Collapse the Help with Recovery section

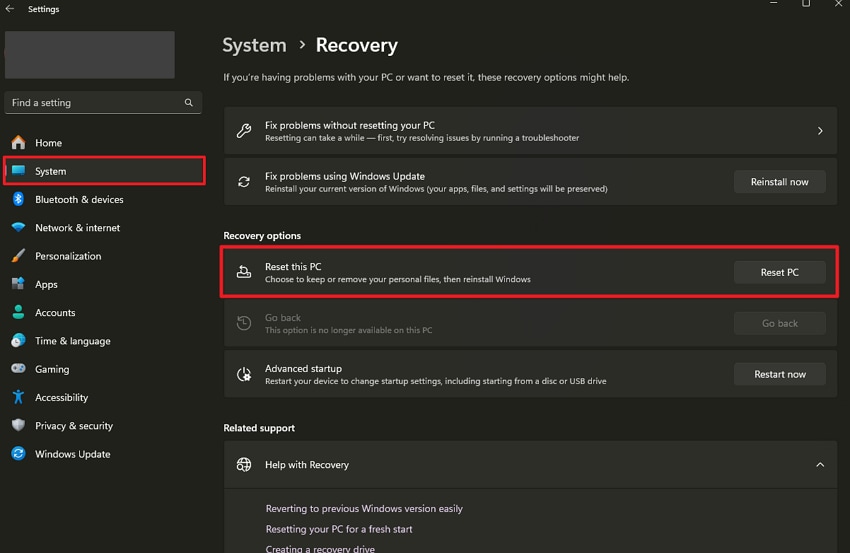(x=820, y=465)
